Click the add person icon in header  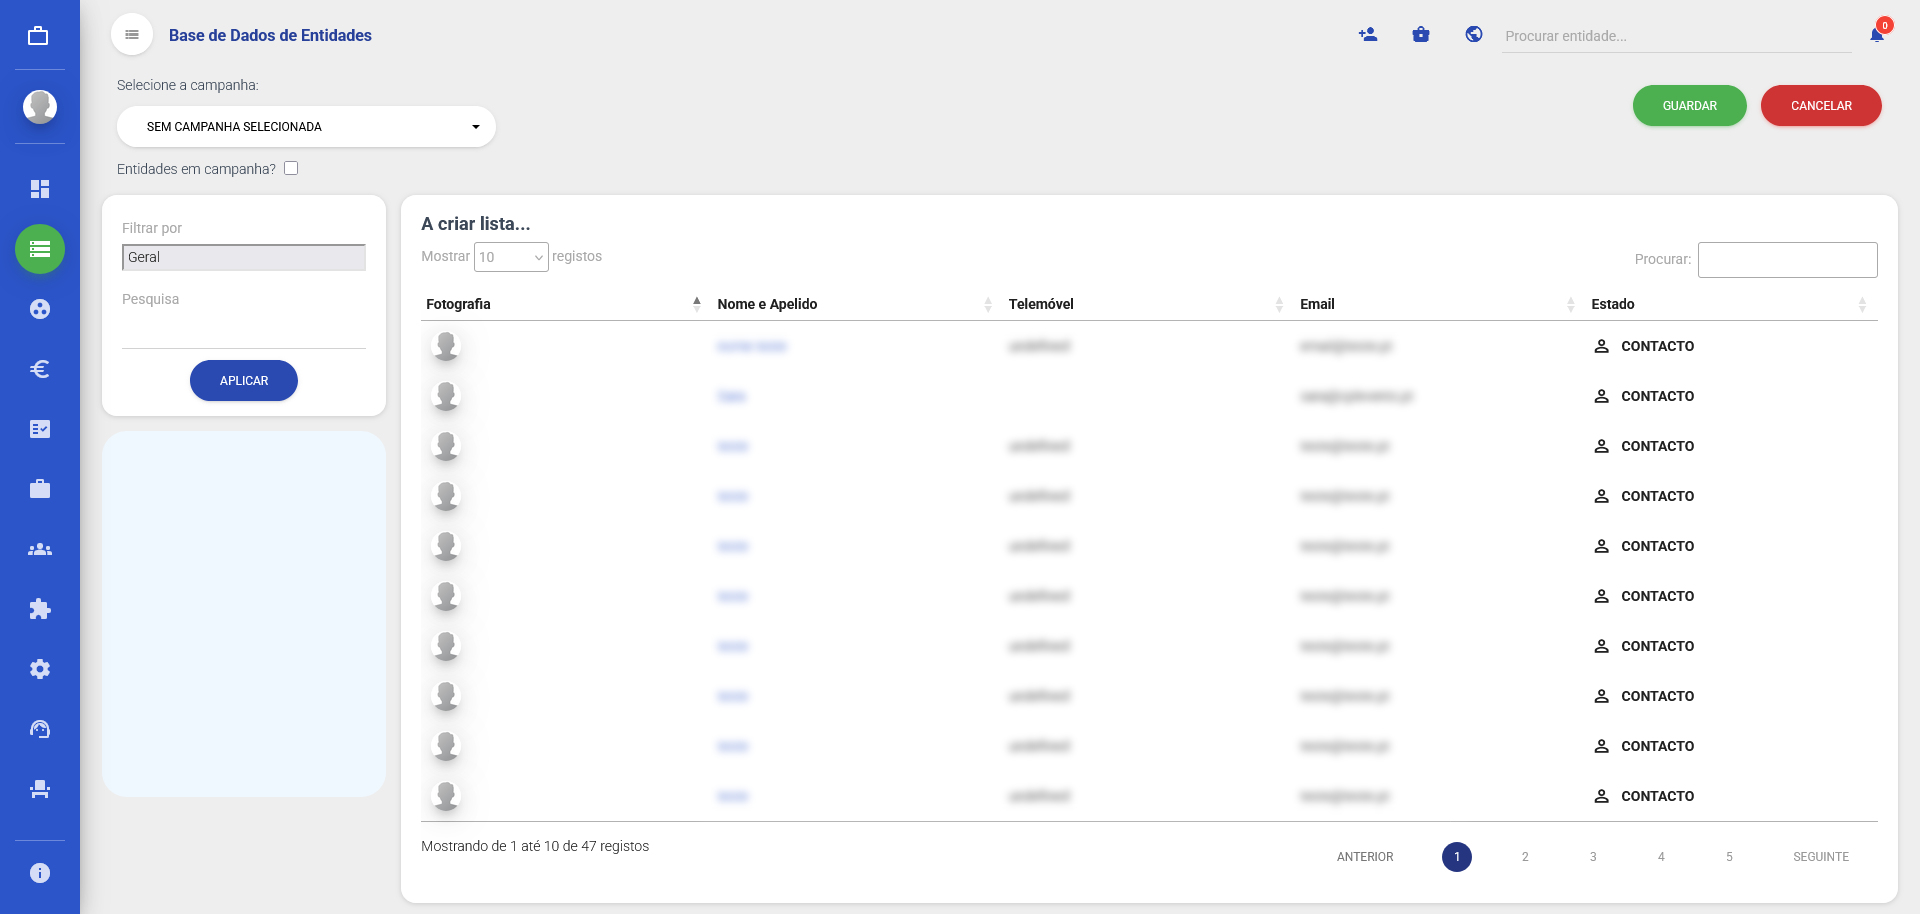[x=1368, y=35]
